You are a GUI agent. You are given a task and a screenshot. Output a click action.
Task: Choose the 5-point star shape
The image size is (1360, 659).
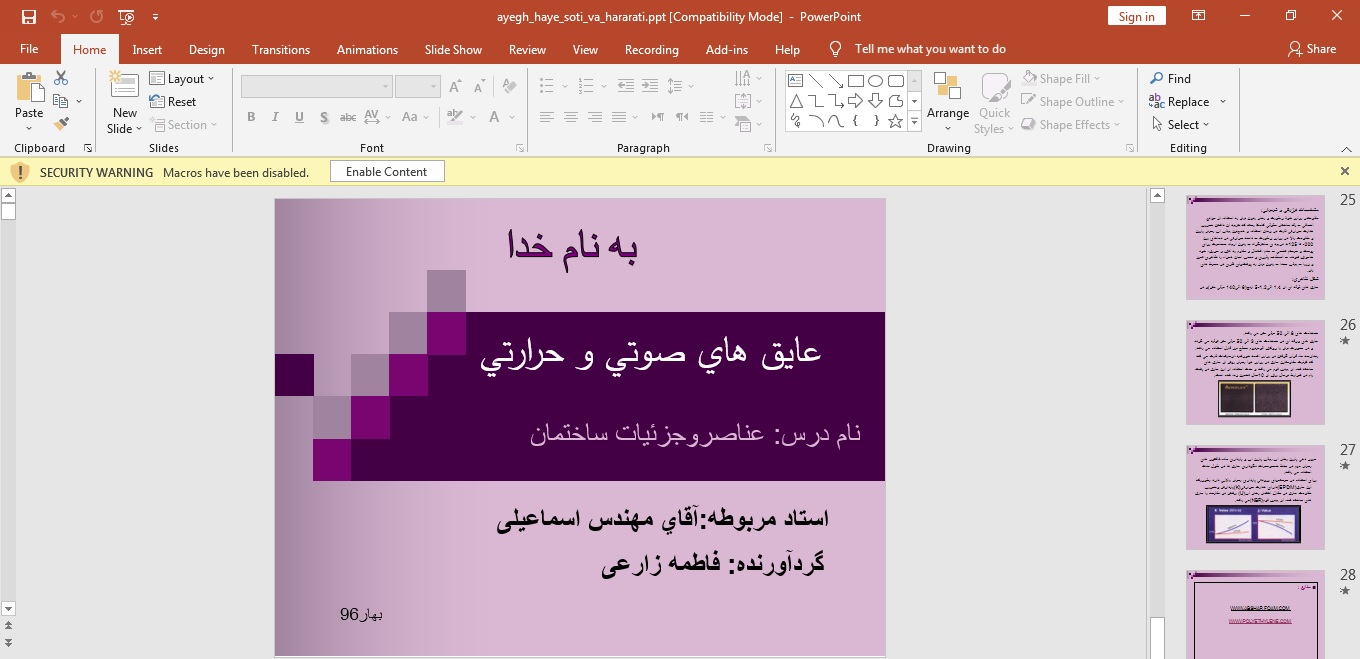pos(895,121)
